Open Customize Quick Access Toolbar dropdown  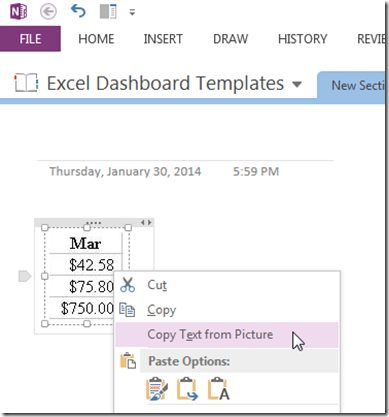(132, 13)
